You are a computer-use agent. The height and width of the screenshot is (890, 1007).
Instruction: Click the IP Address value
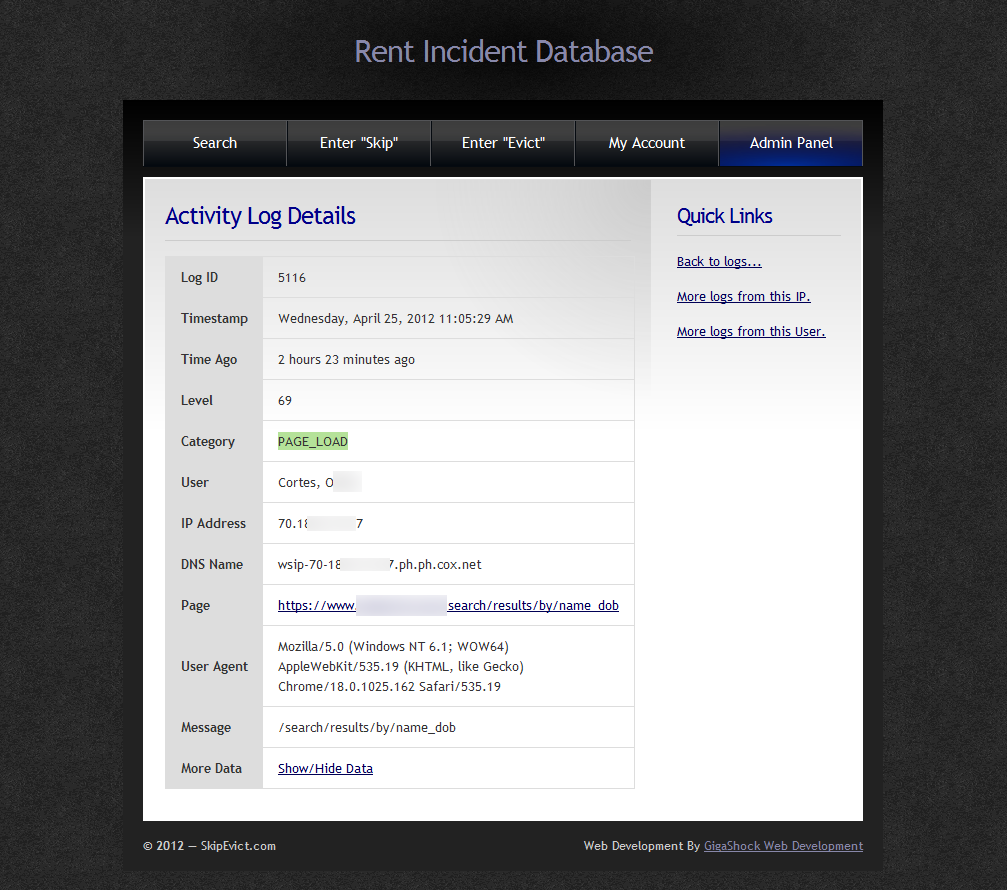pos(320,523)
